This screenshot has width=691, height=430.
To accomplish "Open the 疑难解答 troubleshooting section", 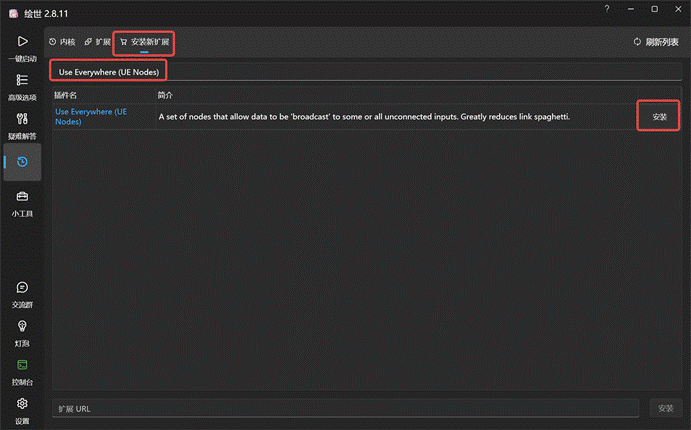I will click(22, 124).
